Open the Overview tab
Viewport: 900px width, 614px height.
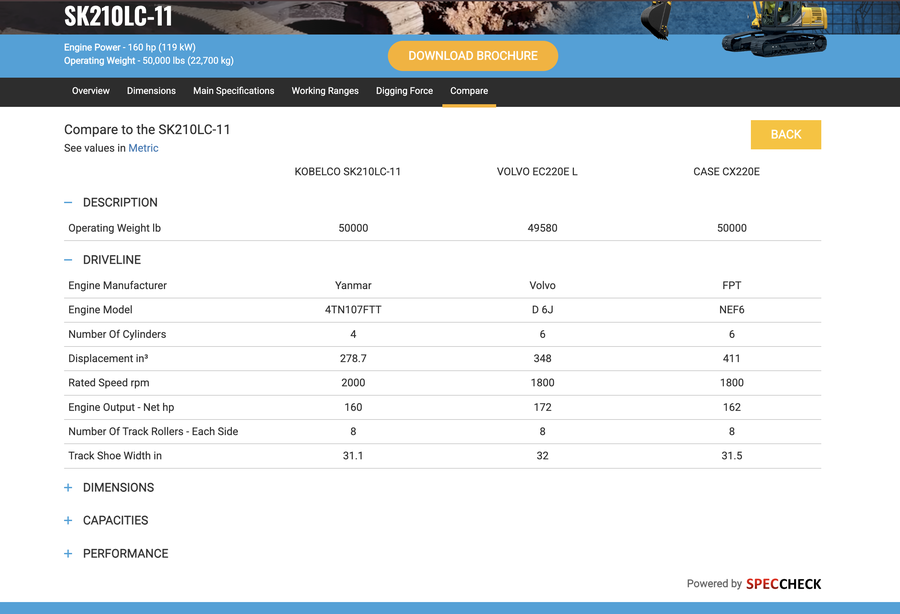coord(91,91)
